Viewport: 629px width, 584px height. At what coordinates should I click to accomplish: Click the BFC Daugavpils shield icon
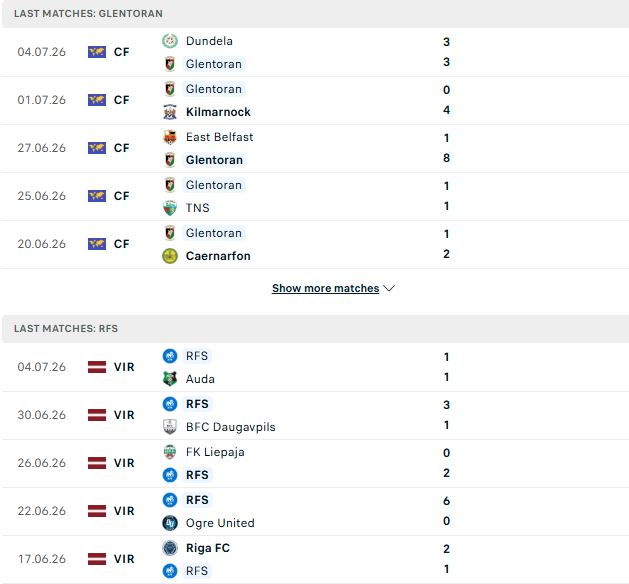coord(170,427)
